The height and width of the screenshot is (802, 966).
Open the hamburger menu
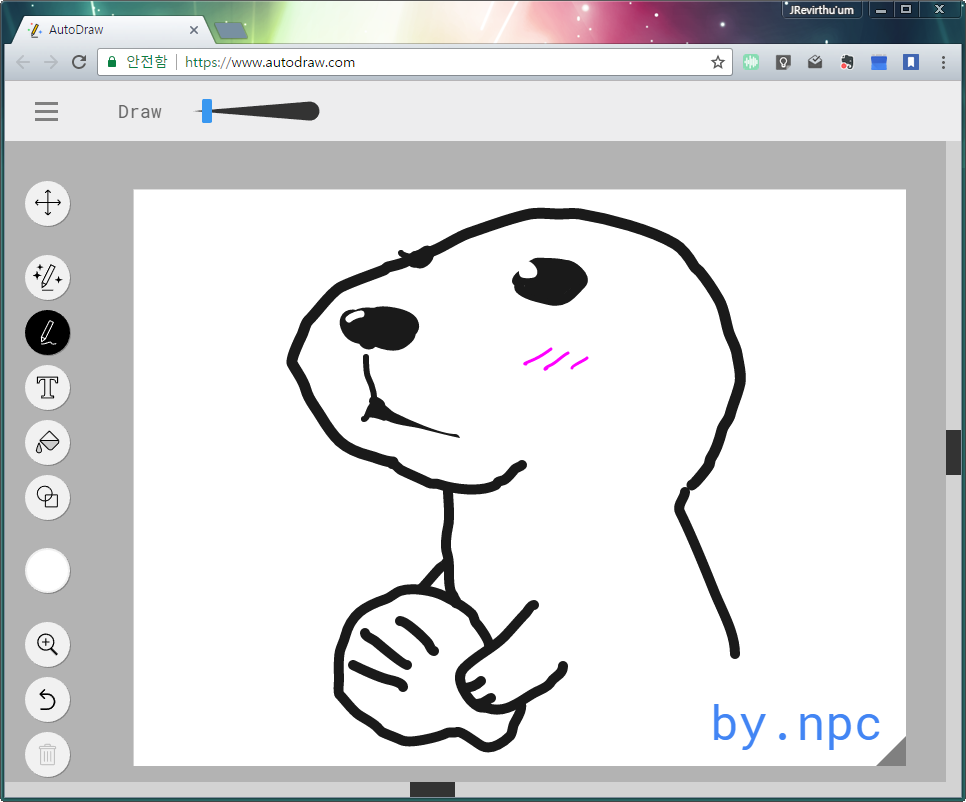[47, 112]
